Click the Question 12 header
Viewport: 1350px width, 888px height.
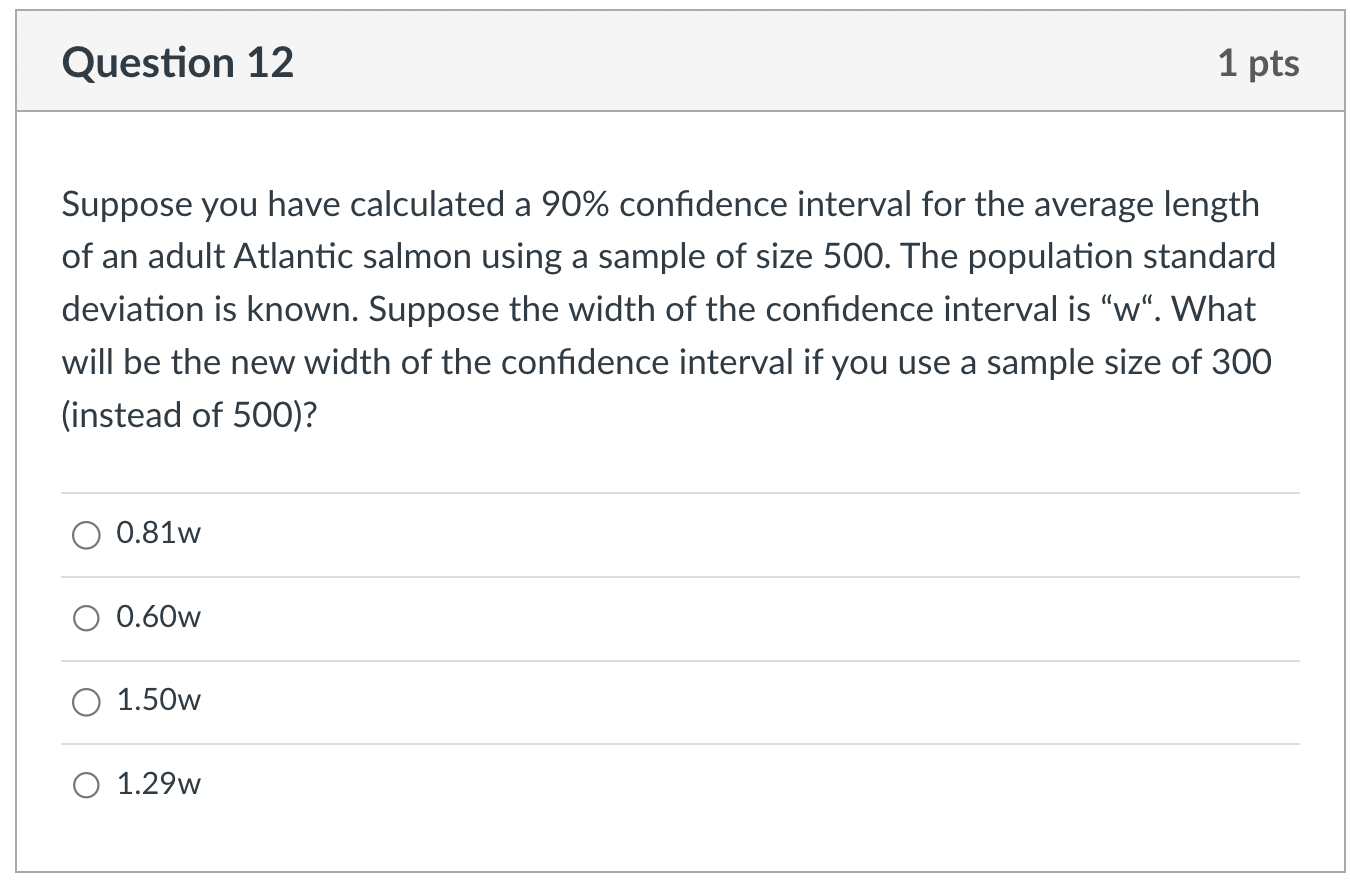click(x=177, y=62)
